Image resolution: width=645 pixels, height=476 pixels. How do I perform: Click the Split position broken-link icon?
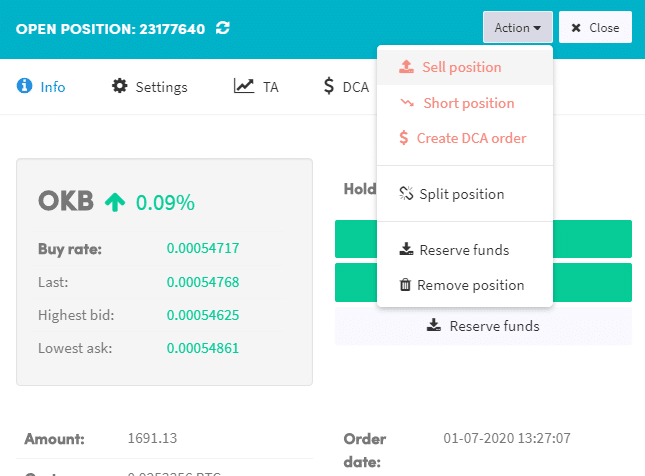tap(406, 193)
